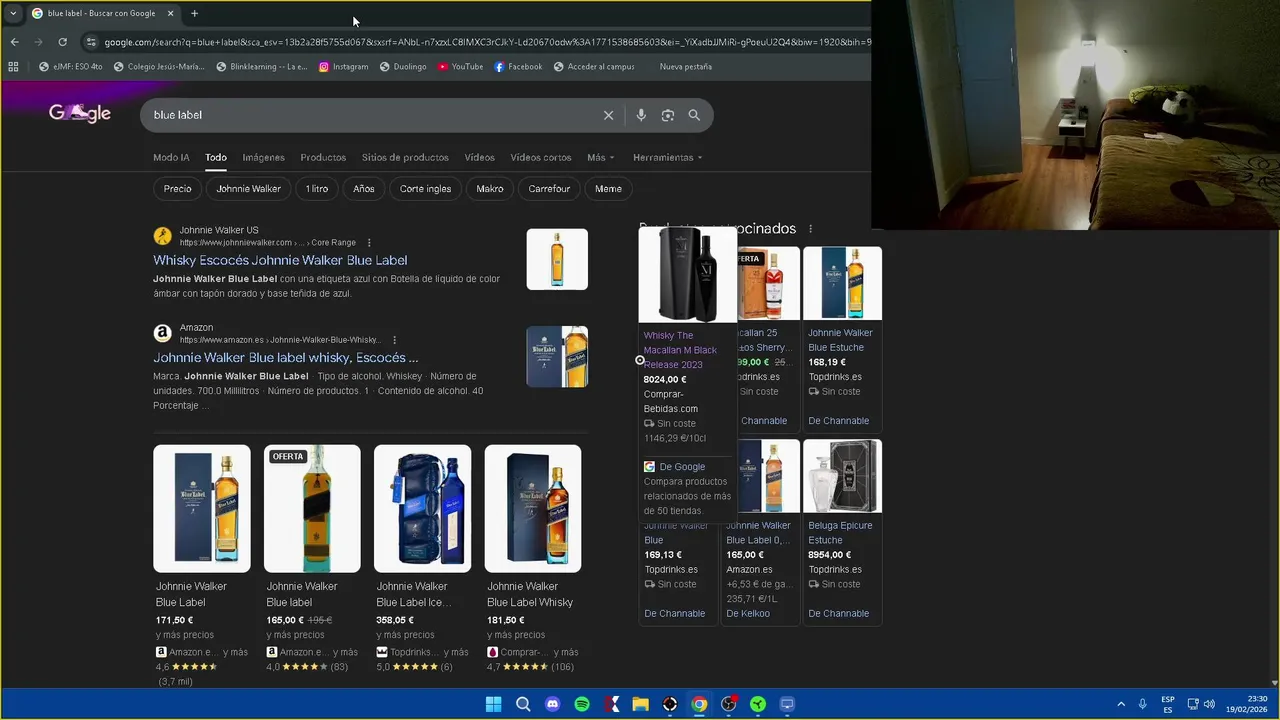Start voice search with microphone icon
1280x720 pixels.
point(641,115)
